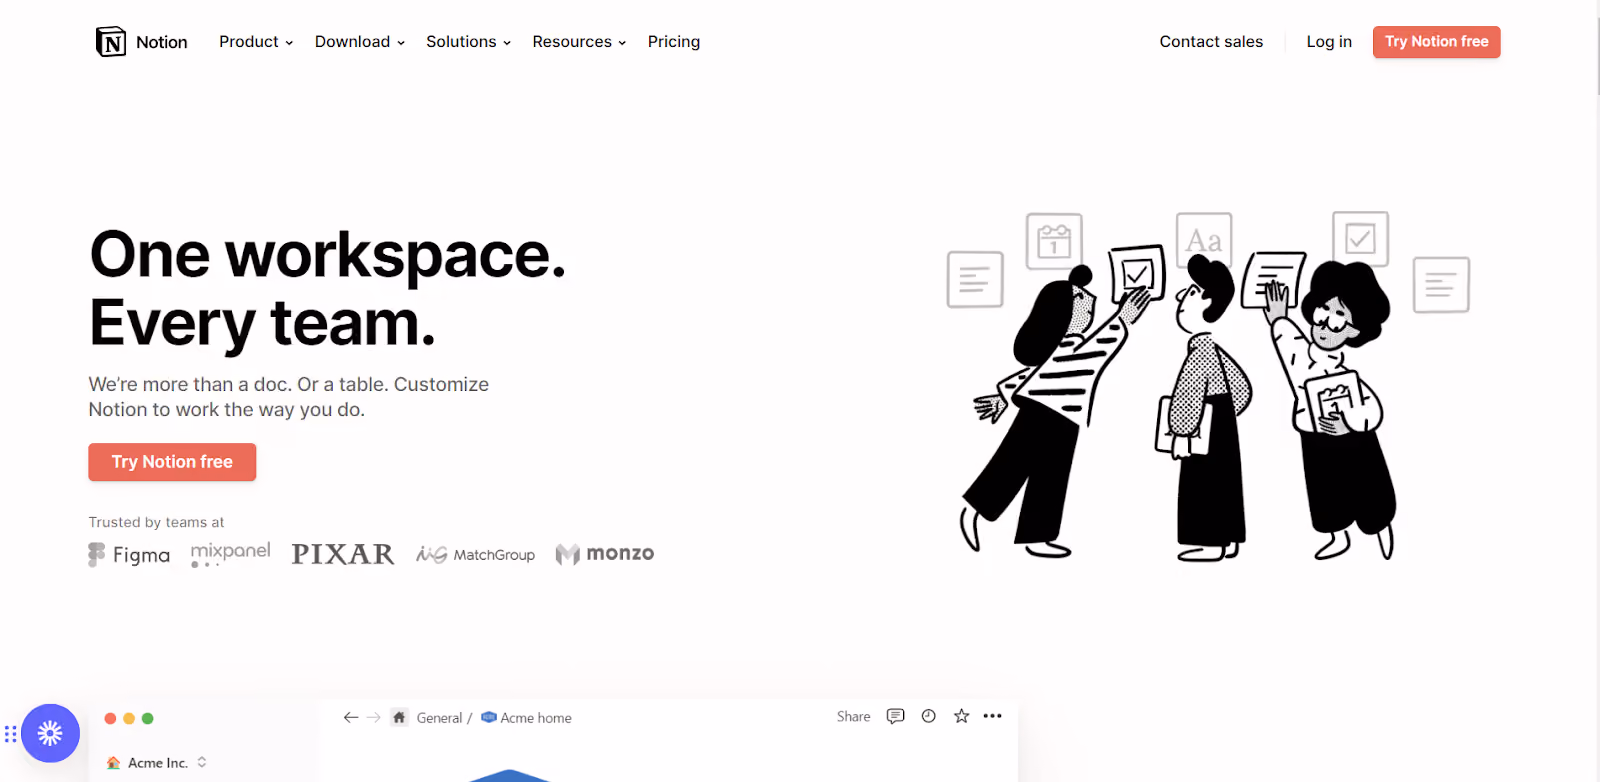The image size is (1600, 782).
Task: Click the Mixpanel logo
Action: pos(230,554)
